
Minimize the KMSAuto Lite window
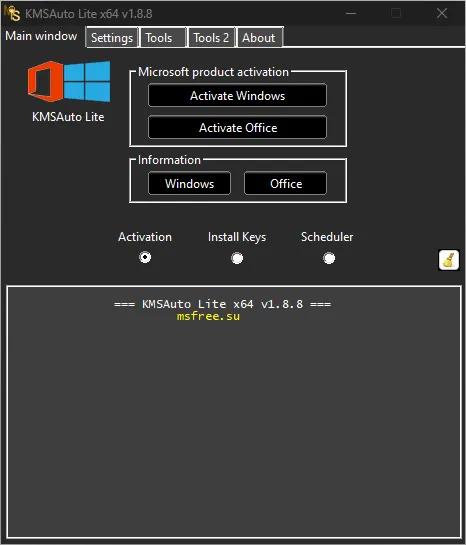point(351,14)
